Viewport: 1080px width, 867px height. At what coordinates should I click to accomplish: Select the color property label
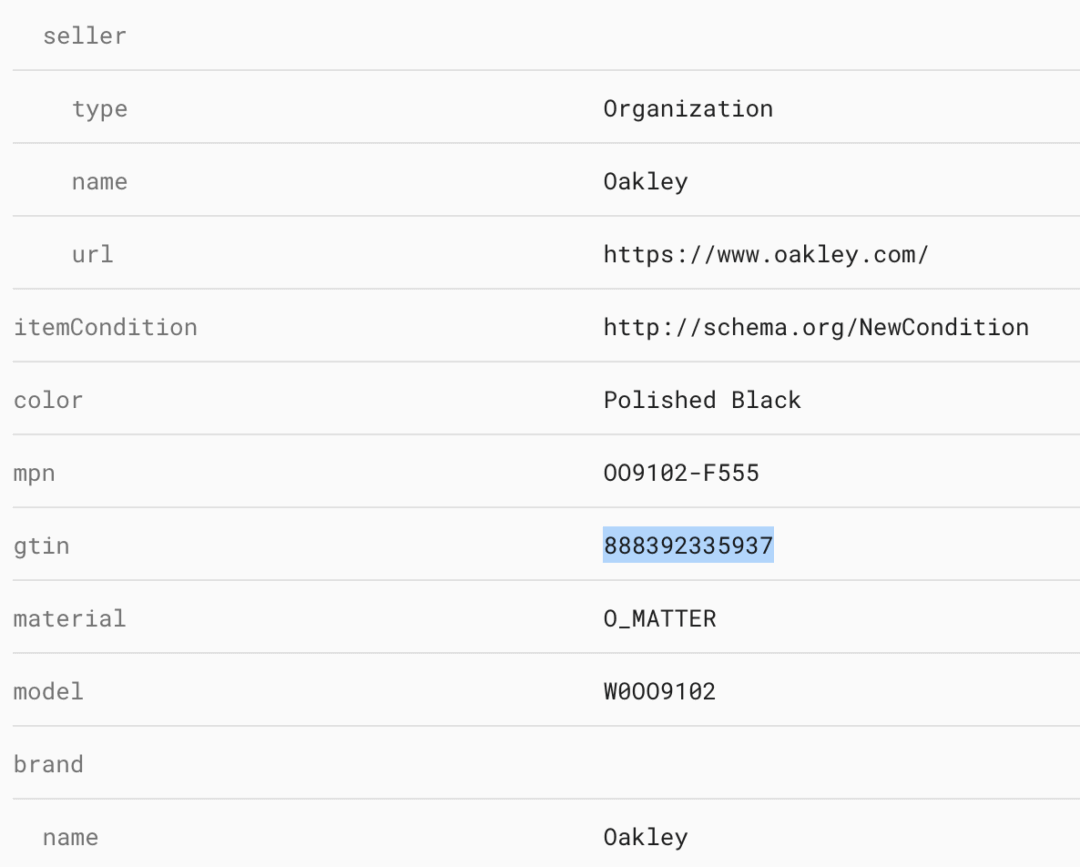(x=48, y=400)
